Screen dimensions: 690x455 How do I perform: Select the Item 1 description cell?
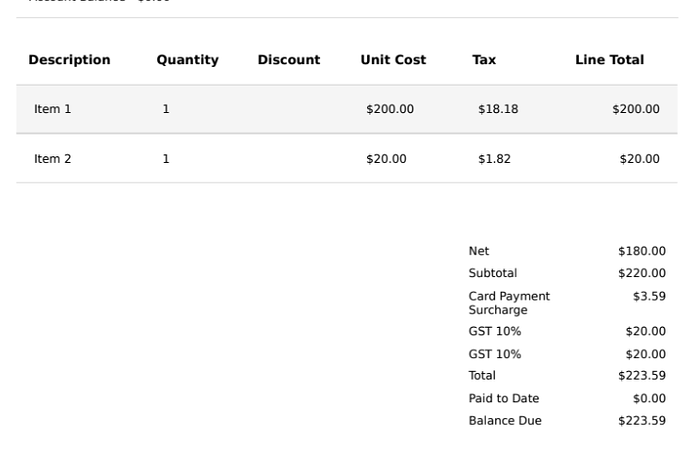52,109
